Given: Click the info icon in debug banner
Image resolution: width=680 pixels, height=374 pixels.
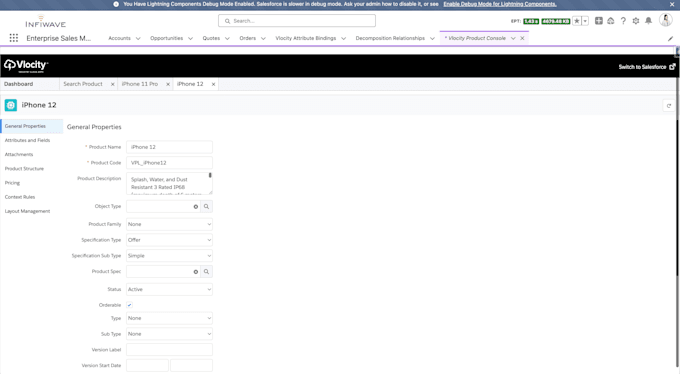Looking at the screenshot, I should click(x=116, y=4).
